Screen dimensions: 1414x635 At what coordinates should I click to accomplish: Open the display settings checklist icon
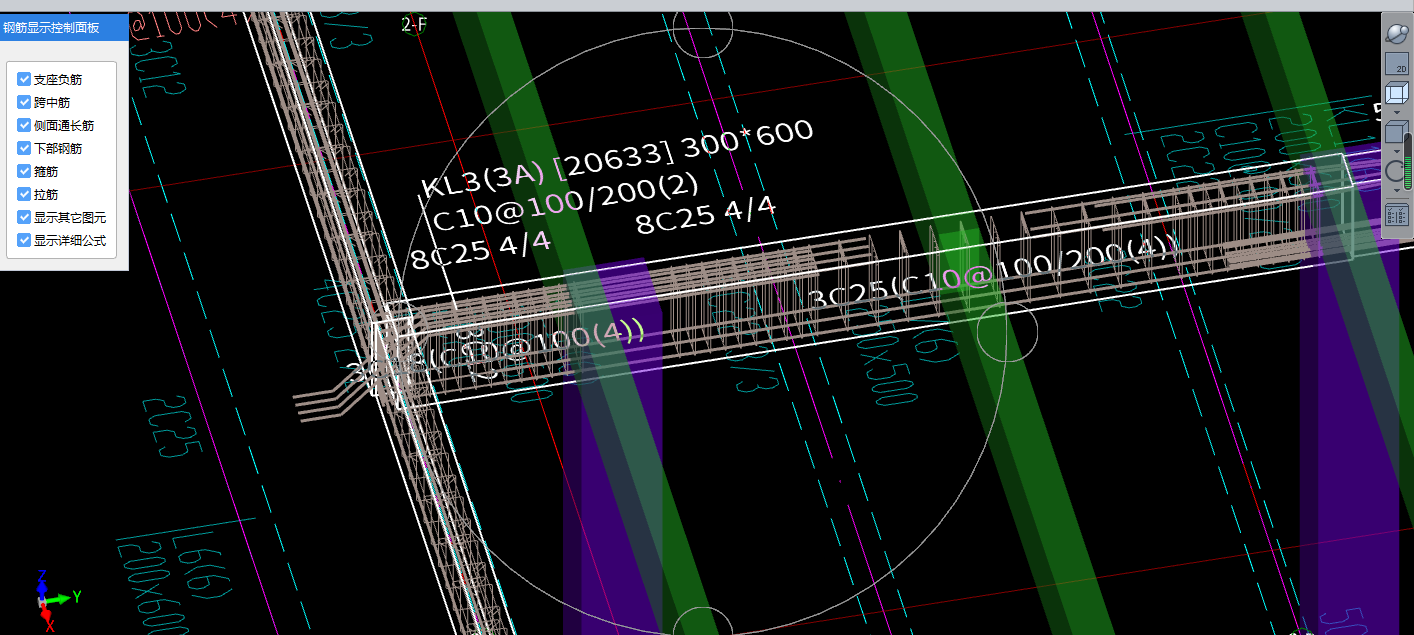pos(1396,213)
